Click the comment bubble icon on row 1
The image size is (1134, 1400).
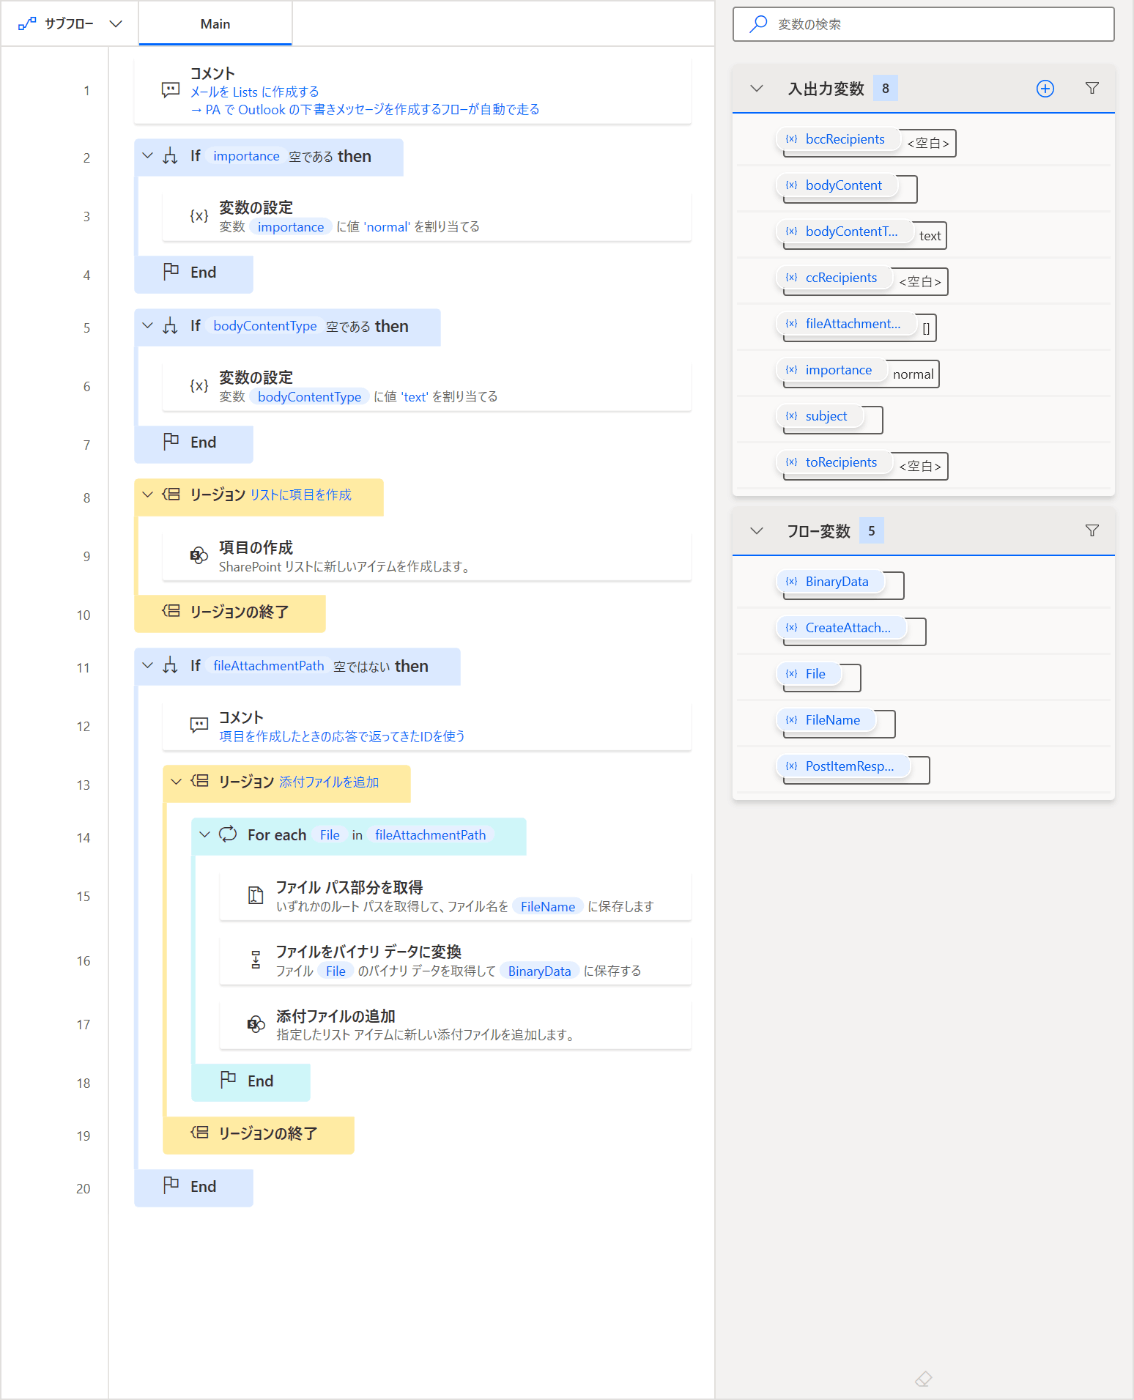(168, 90)
